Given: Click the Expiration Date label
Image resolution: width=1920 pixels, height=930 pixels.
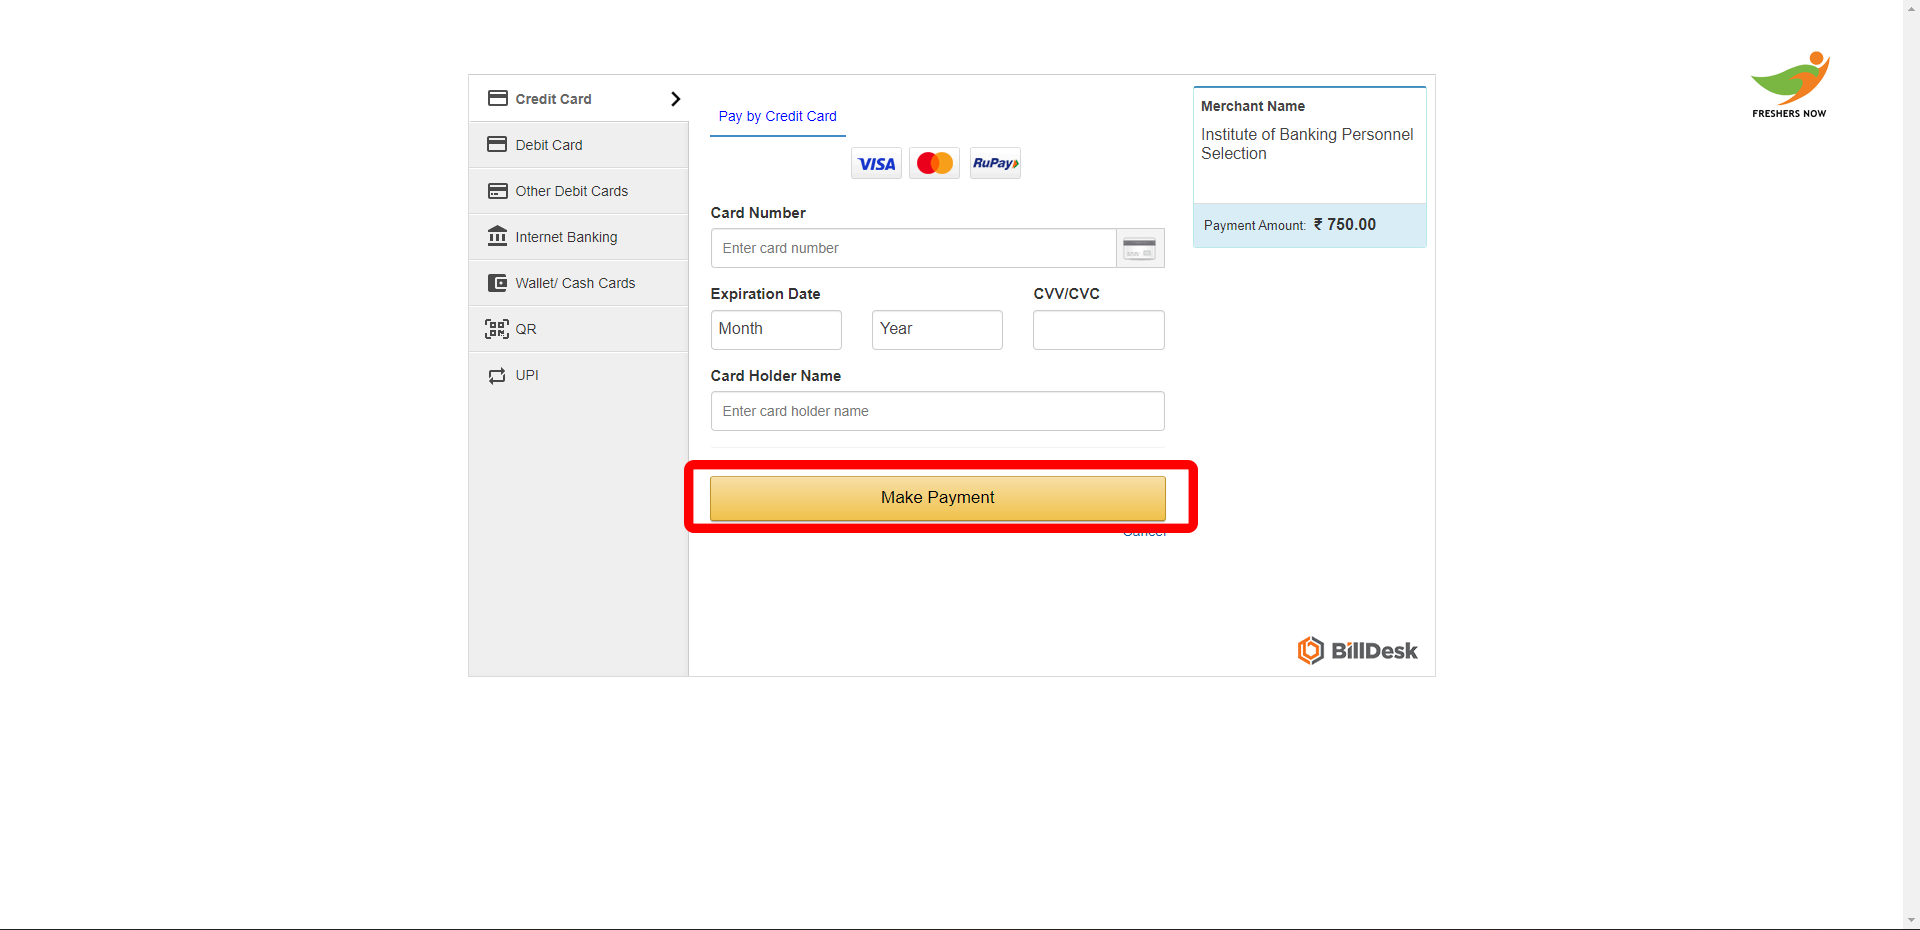Looking at the screenshot, I should (765, 294).
